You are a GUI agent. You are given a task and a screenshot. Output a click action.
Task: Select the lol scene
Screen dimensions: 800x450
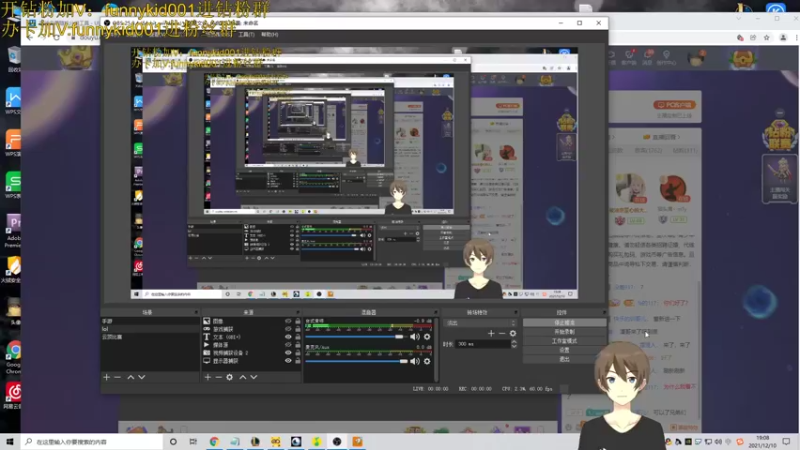pyautogui.click(x=151, y=329)
